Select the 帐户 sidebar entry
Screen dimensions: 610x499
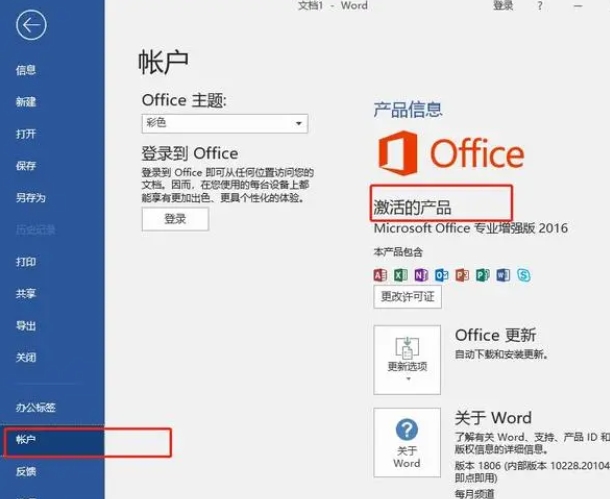[52, 439]
